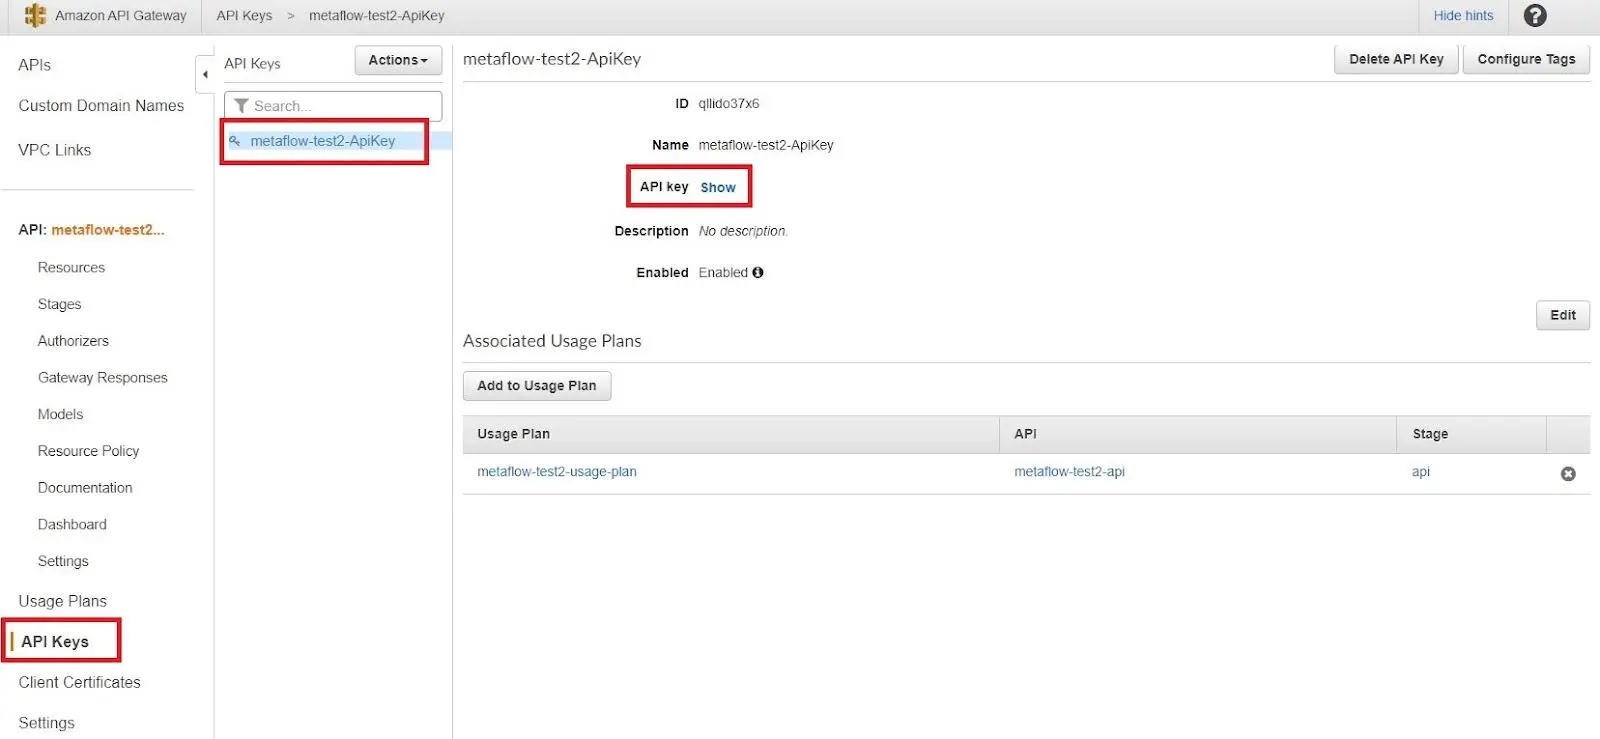Open the api stage link
The width and height of the screenshot is (1600, 739).
coord(1421,472)
